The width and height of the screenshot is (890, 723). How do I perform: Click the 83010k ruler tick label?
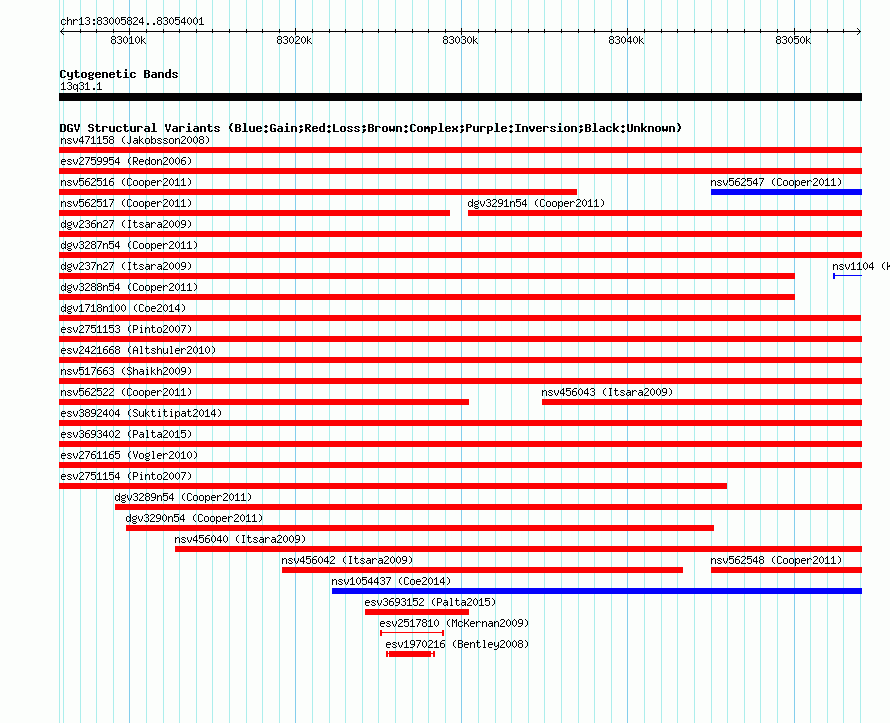tap(128, 40)
